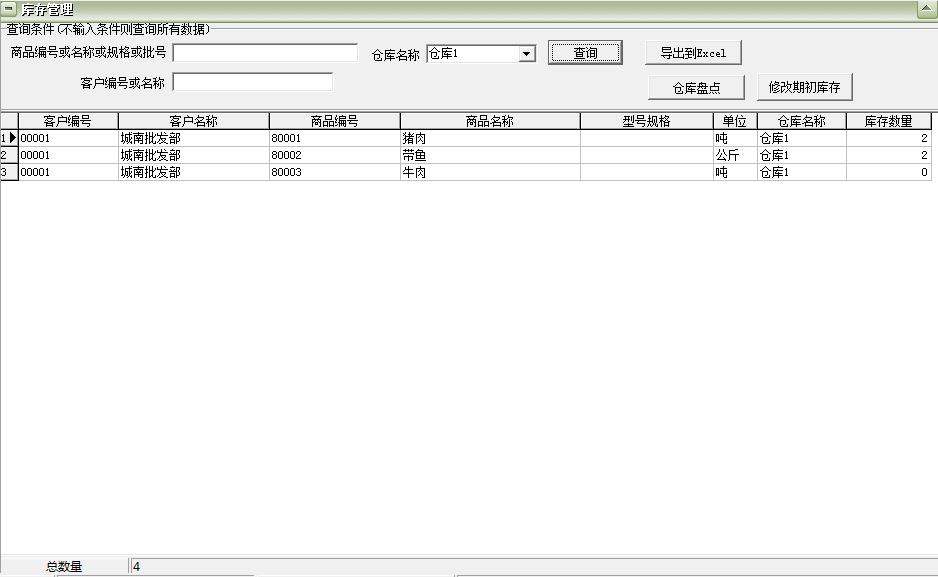Click the 库存管理 window menu icon

[9, 9]
